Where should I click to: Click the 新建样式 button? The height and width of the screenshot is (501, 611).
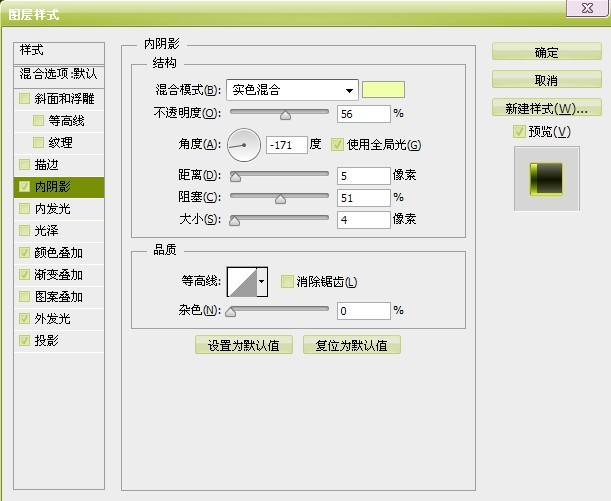(547, 108)
